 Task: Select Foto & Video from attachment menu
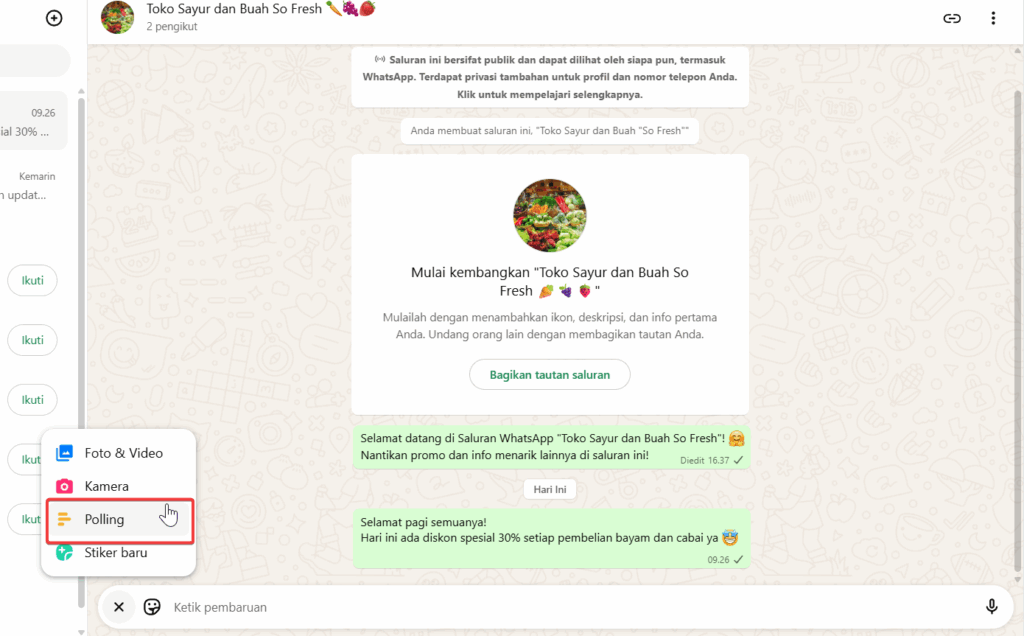pos(118,453)
